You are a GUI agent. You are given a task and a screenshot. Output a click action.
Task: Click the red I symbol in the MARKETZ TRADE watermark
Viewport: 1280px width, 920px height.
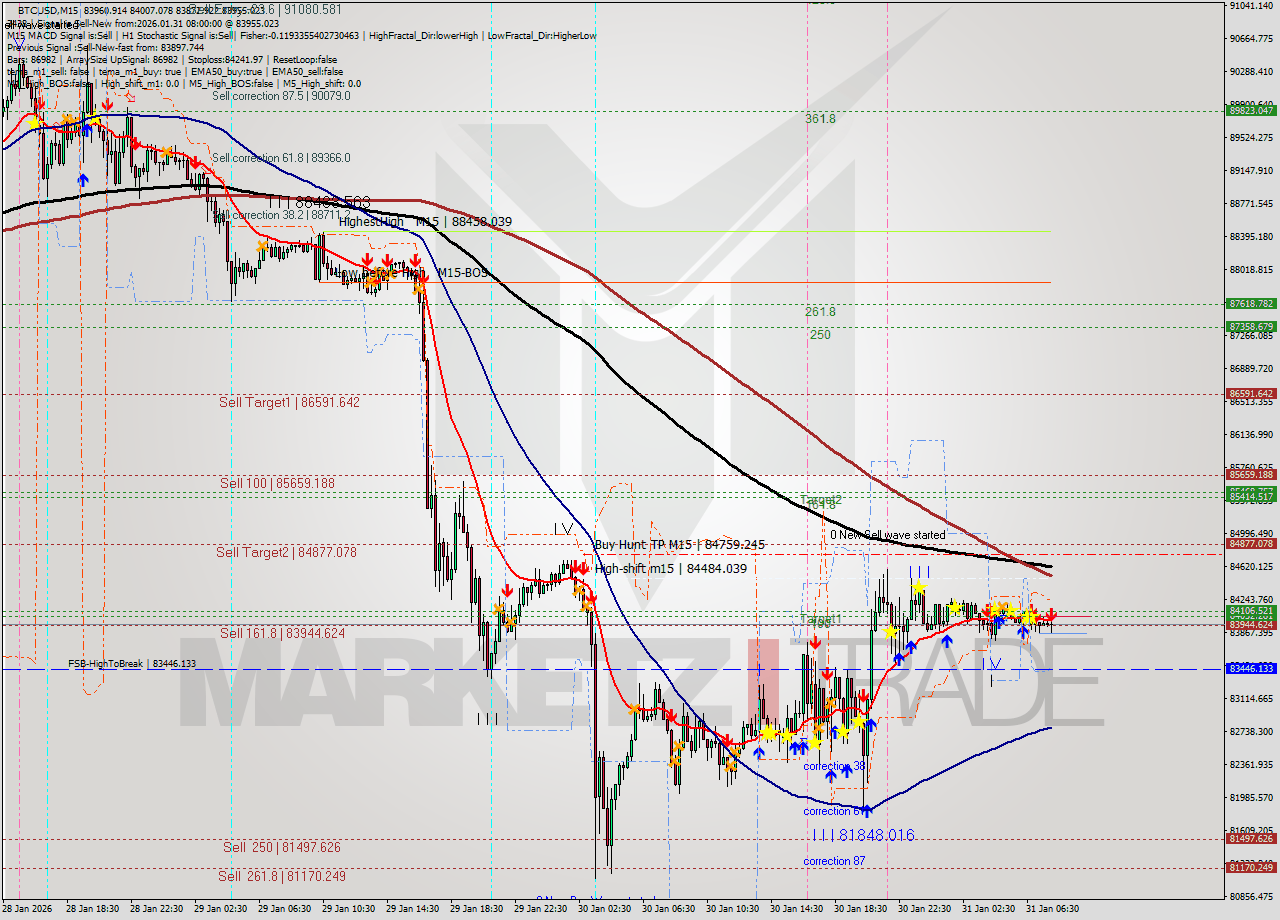[765, 680]
